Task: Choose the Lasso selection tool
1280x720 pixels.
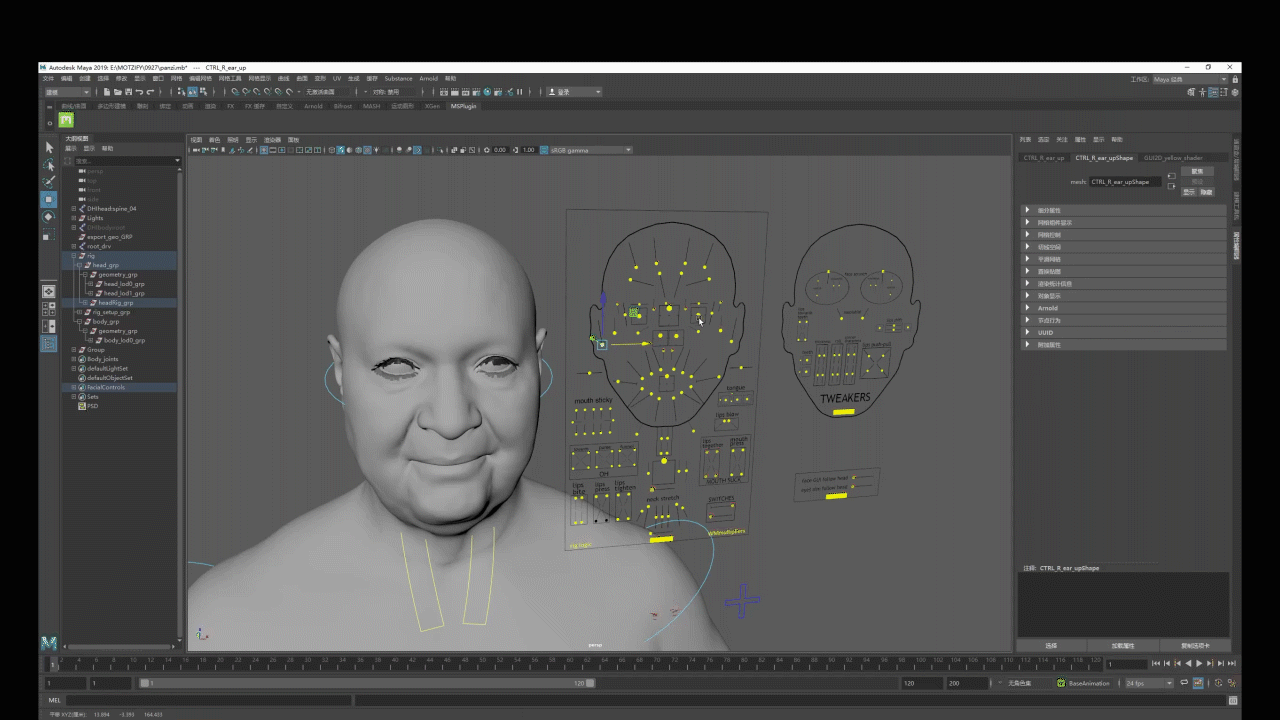Action: point(48,164)
